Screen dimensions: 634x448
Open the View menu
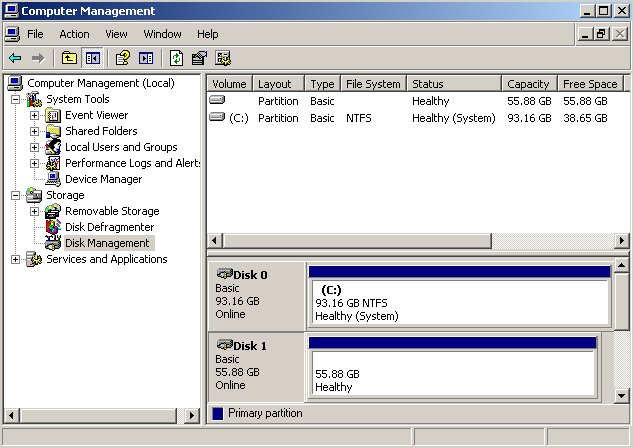click(x=116, y=34)
